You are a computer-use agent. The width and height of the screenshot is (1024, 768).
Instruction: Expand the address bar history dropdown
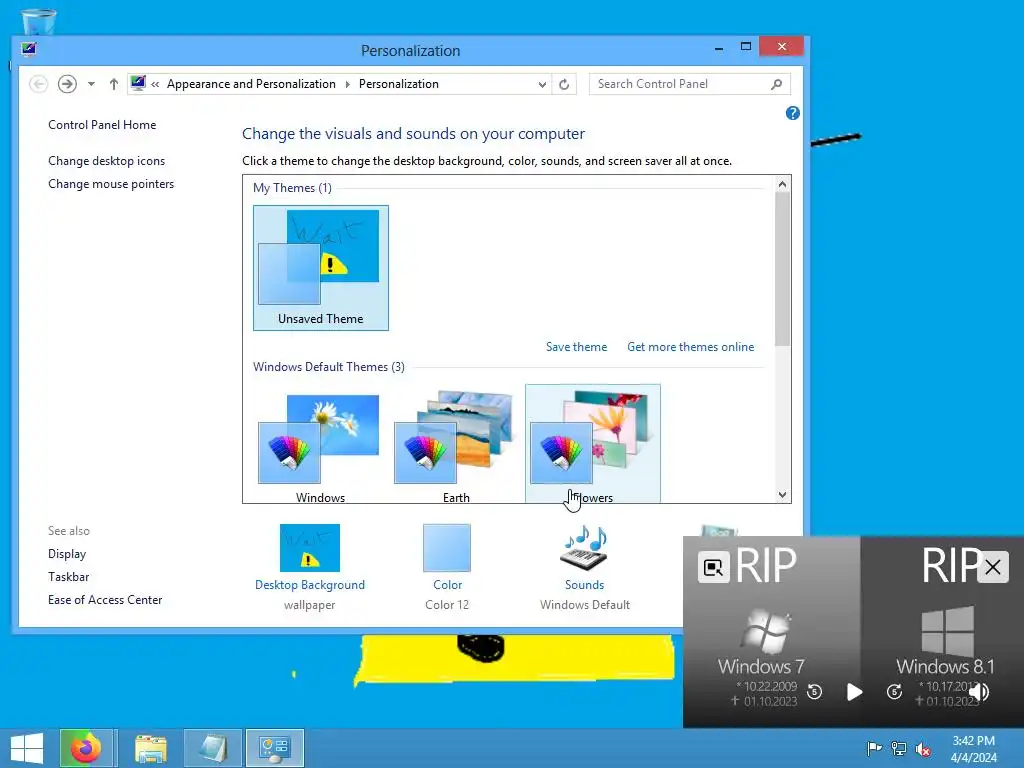542,84
